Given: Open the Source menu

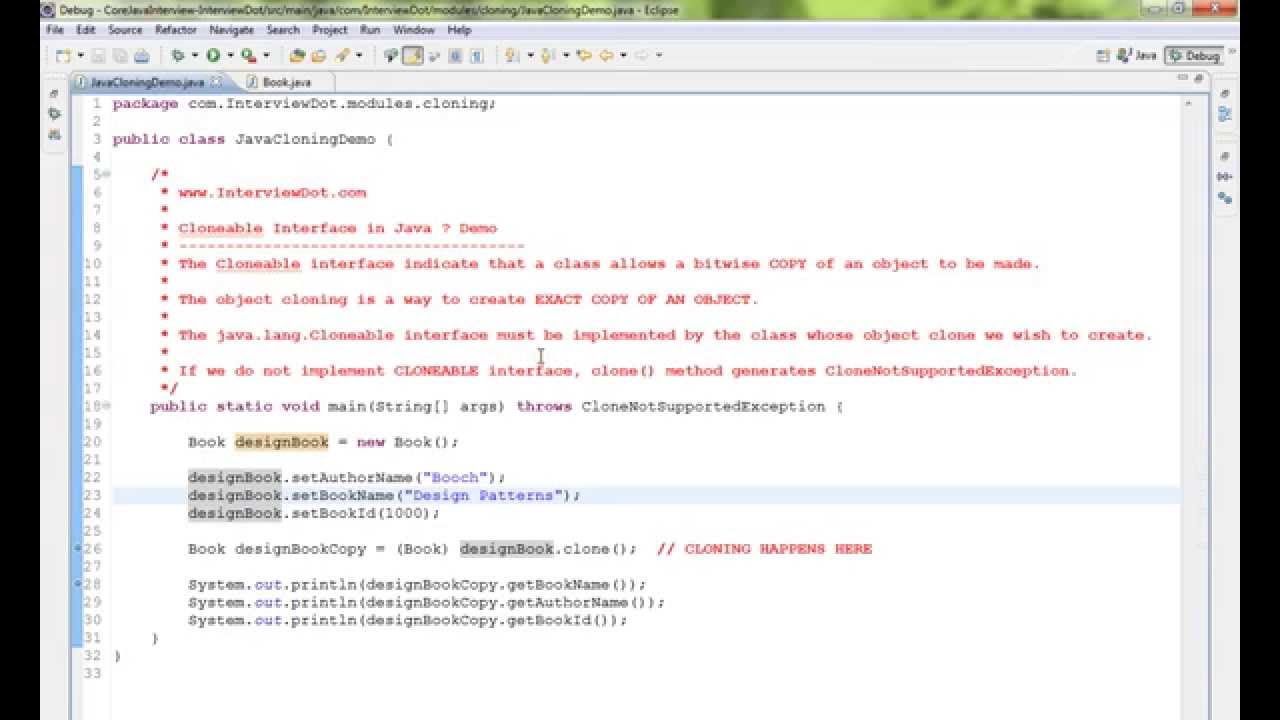Looking at the screenshot, I should [x=125, y=30].
